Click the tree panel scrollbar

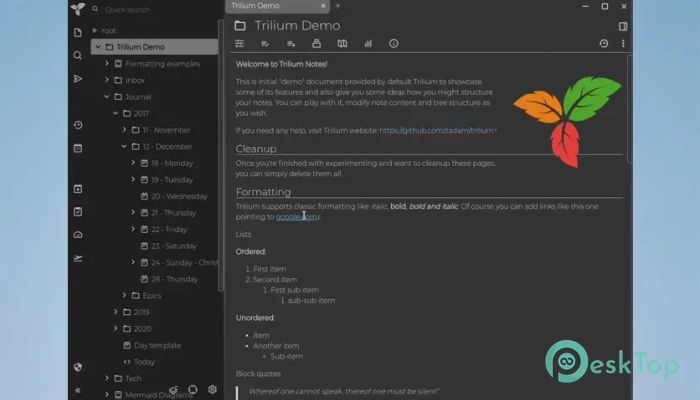[221, 155]
